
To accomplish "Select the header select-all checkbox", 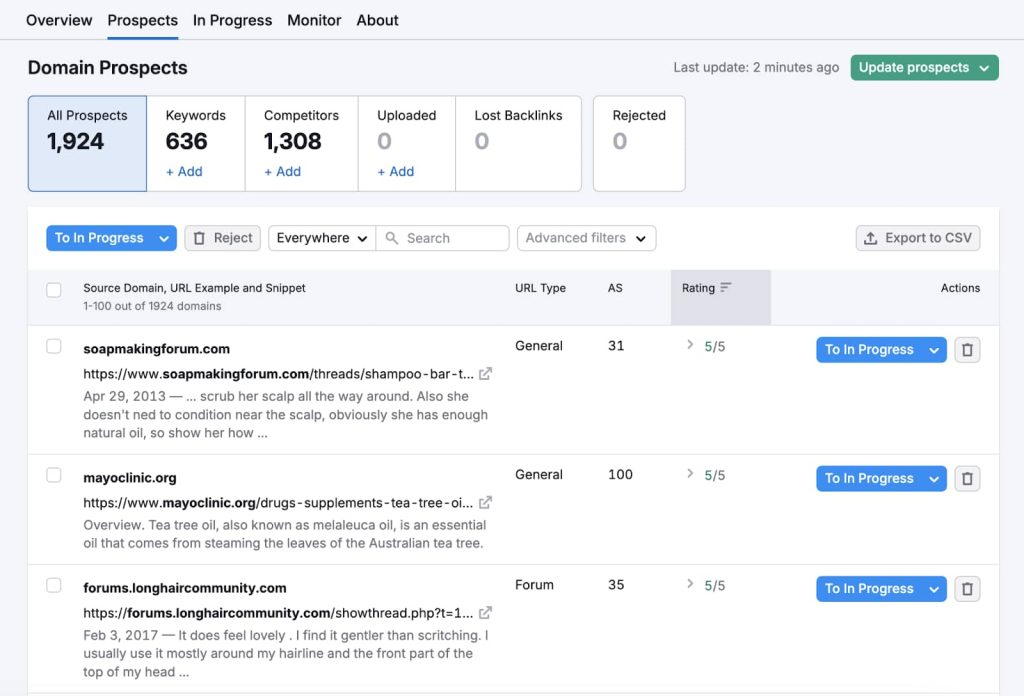I will [54, 289].
